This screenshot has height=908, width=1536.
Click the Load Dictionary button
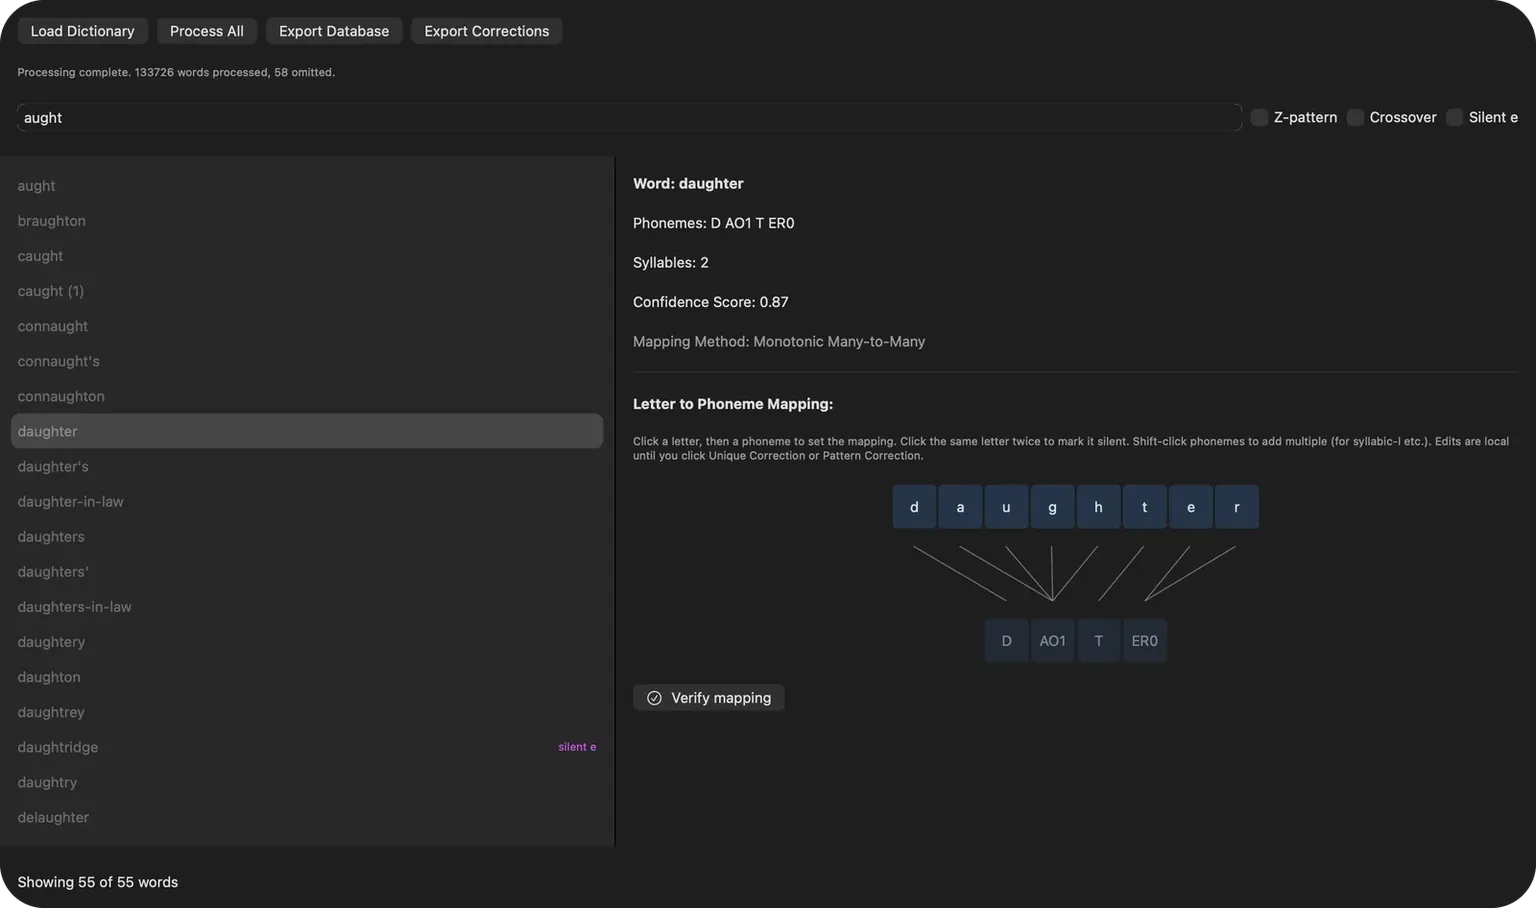click(82, 31)
